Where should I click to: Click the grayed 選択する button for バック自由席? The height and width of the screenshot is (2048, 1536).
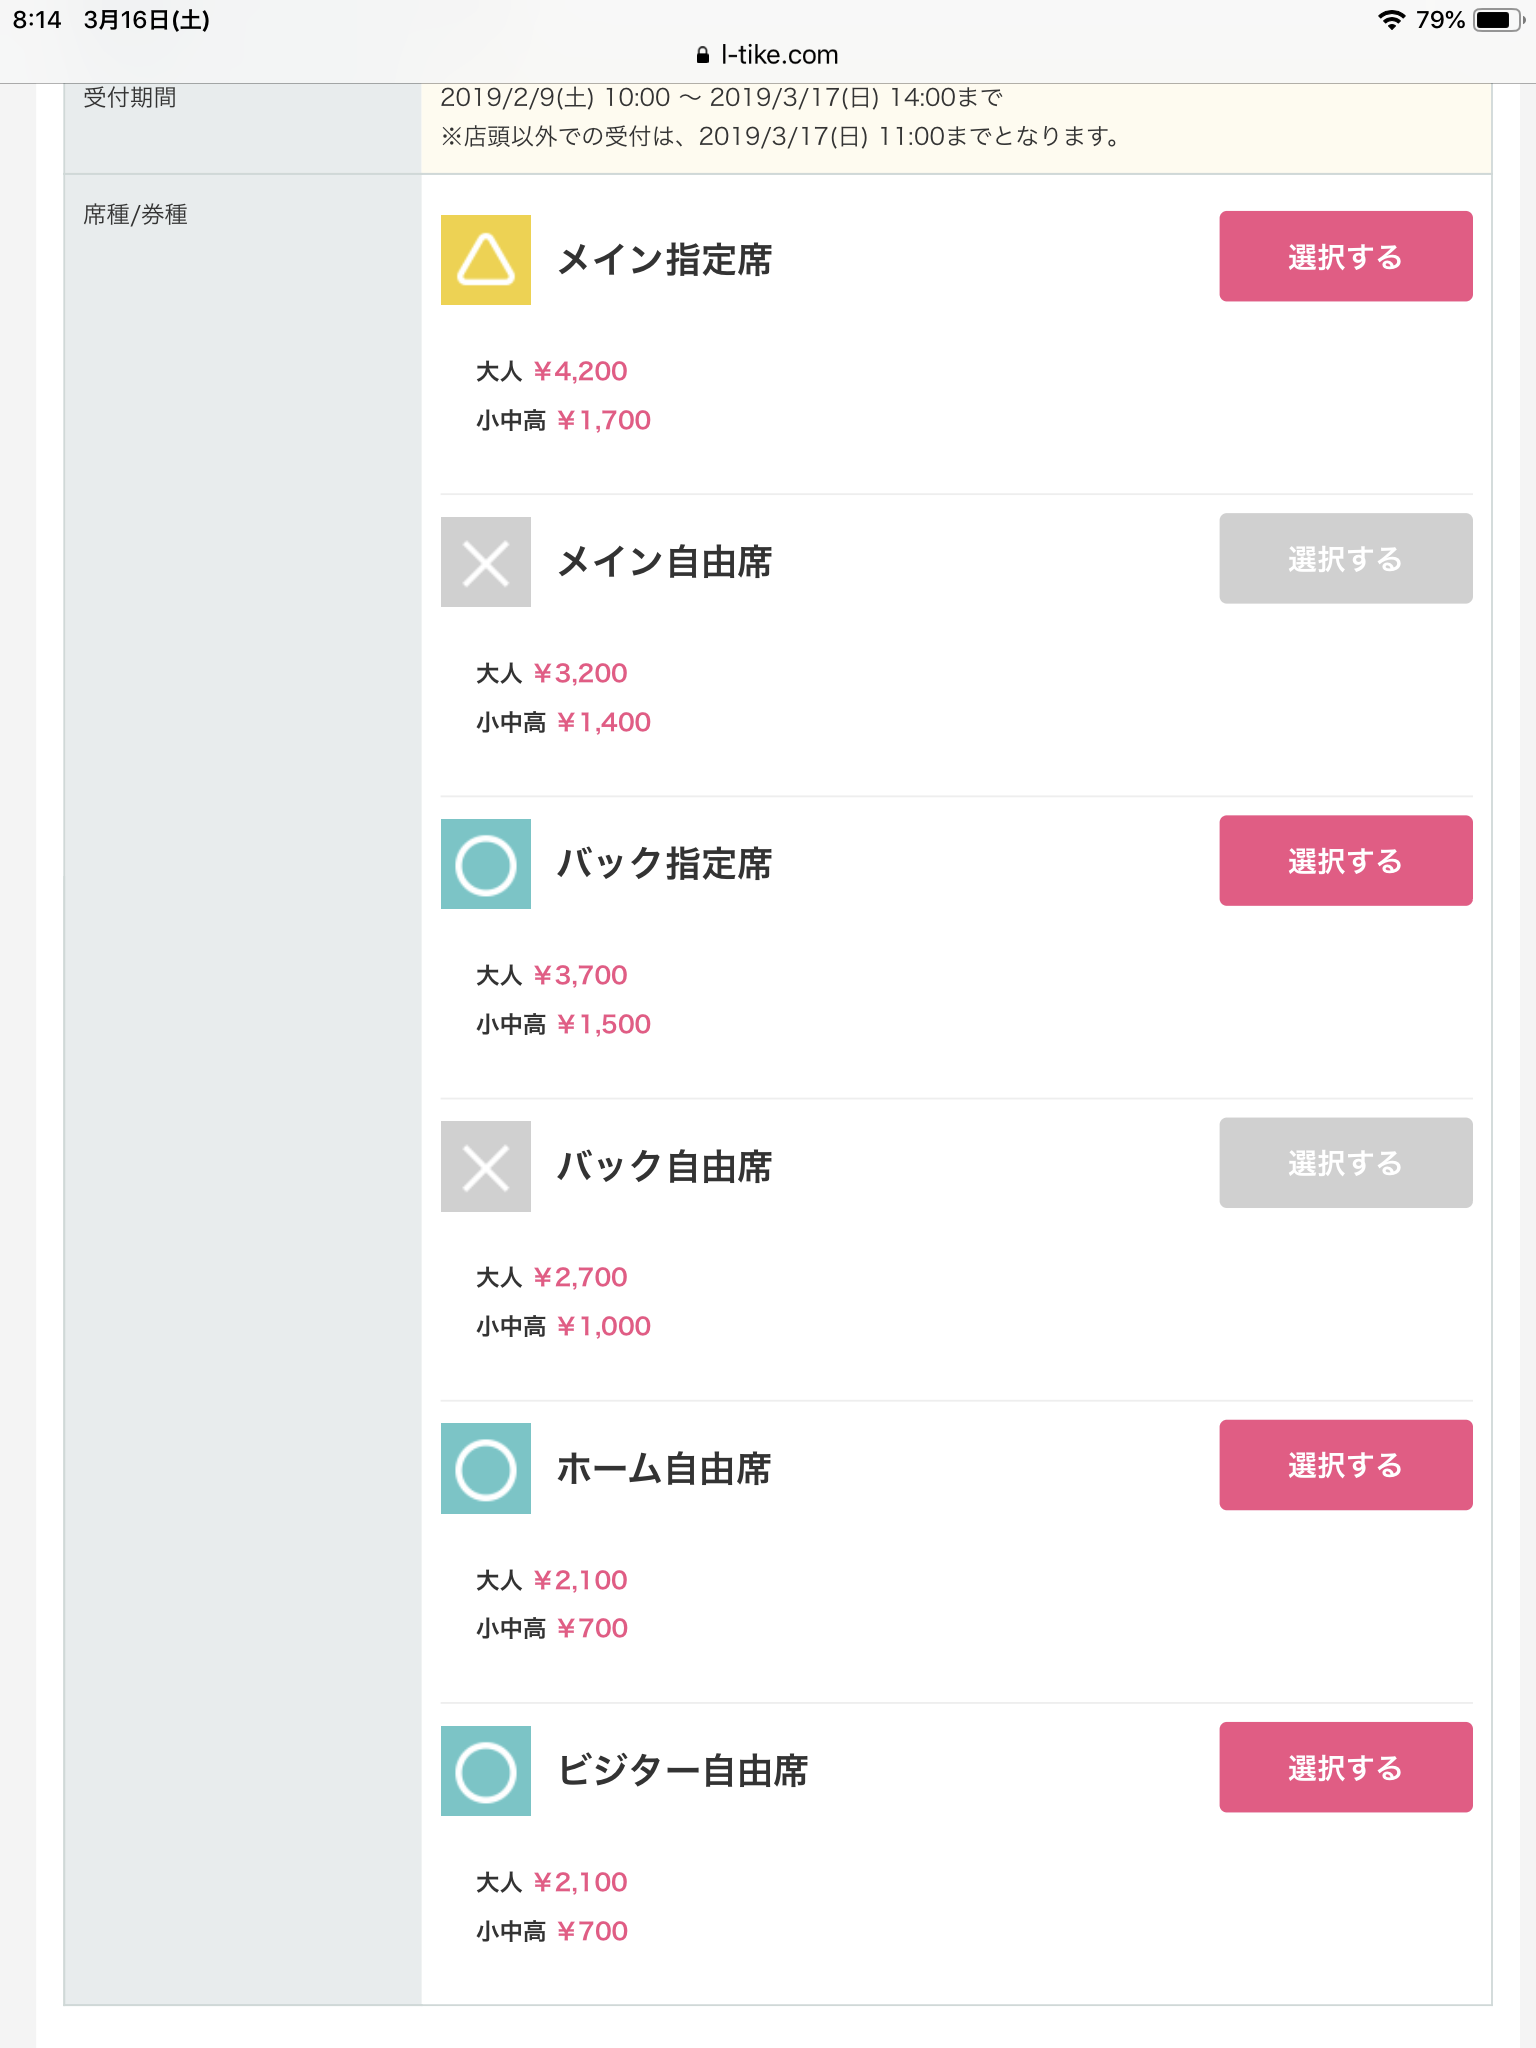[x=1346, y=1163]
